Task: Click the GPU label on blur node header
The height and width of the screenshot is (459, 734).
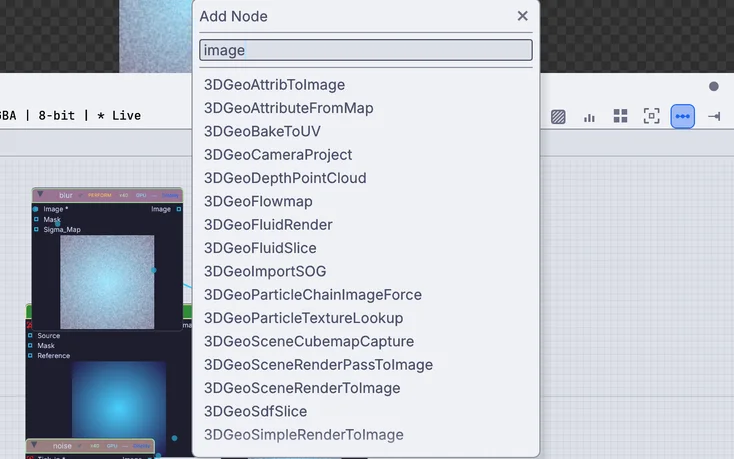Action: coord(140,196)
